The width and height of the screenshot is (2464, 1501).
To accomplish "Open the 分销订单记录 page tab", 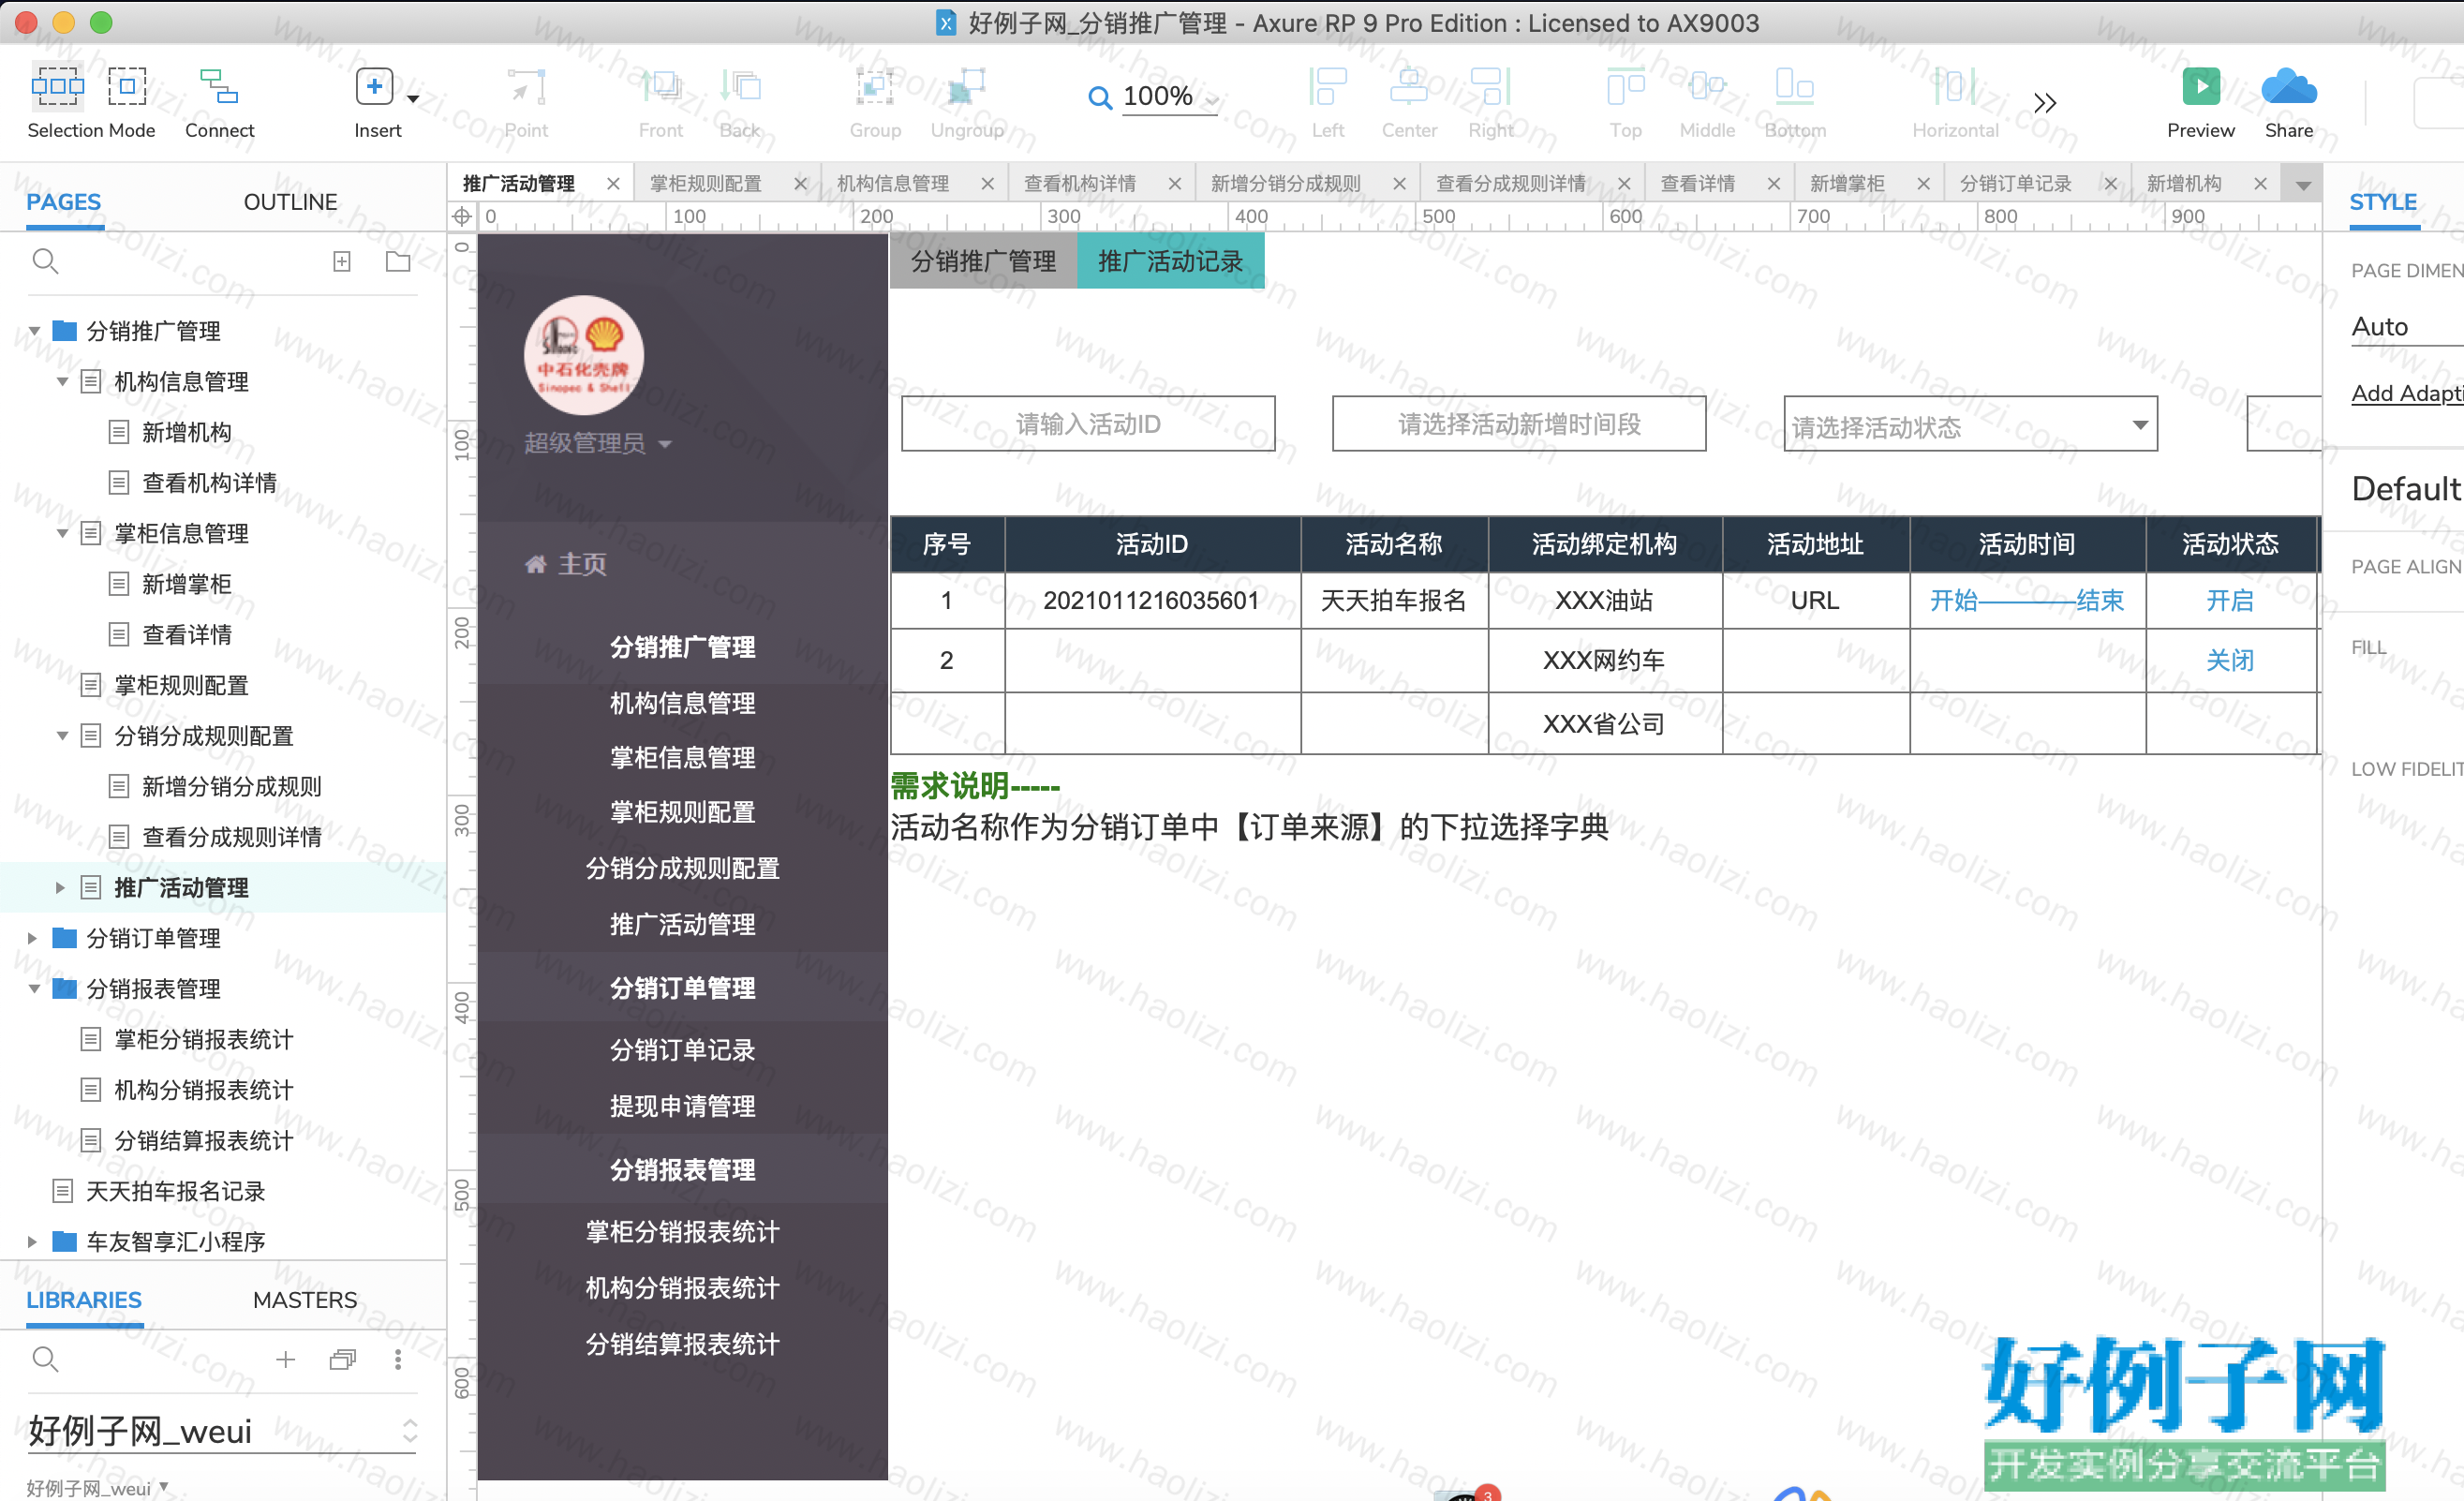I will (x=2015, y=184).
